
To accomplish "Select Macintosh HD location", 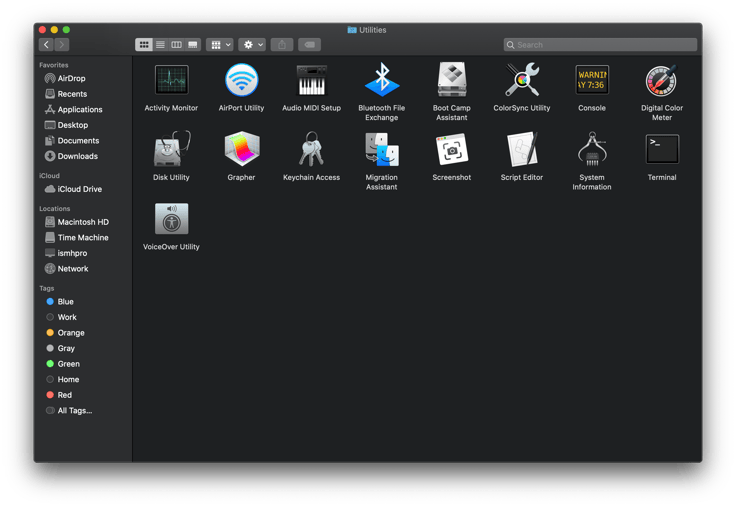I will tap(77, 222).
